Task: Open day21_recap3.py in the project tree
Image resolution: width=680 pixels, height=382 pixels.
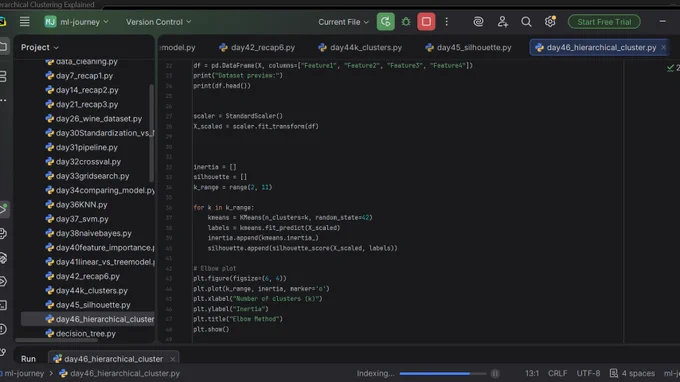Action: [82, 104]
